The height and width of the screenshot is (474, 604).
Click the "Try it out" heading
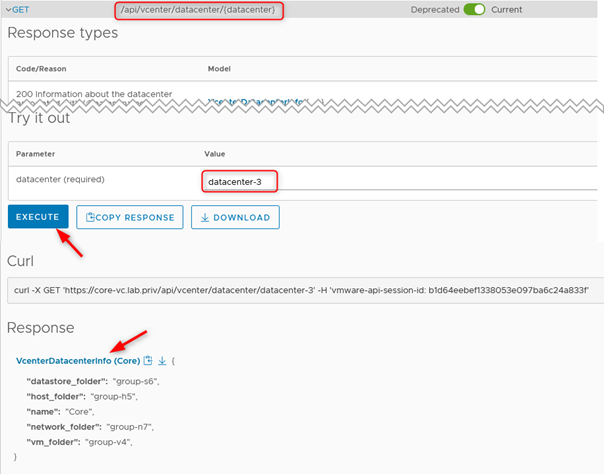tap(39, 118)
